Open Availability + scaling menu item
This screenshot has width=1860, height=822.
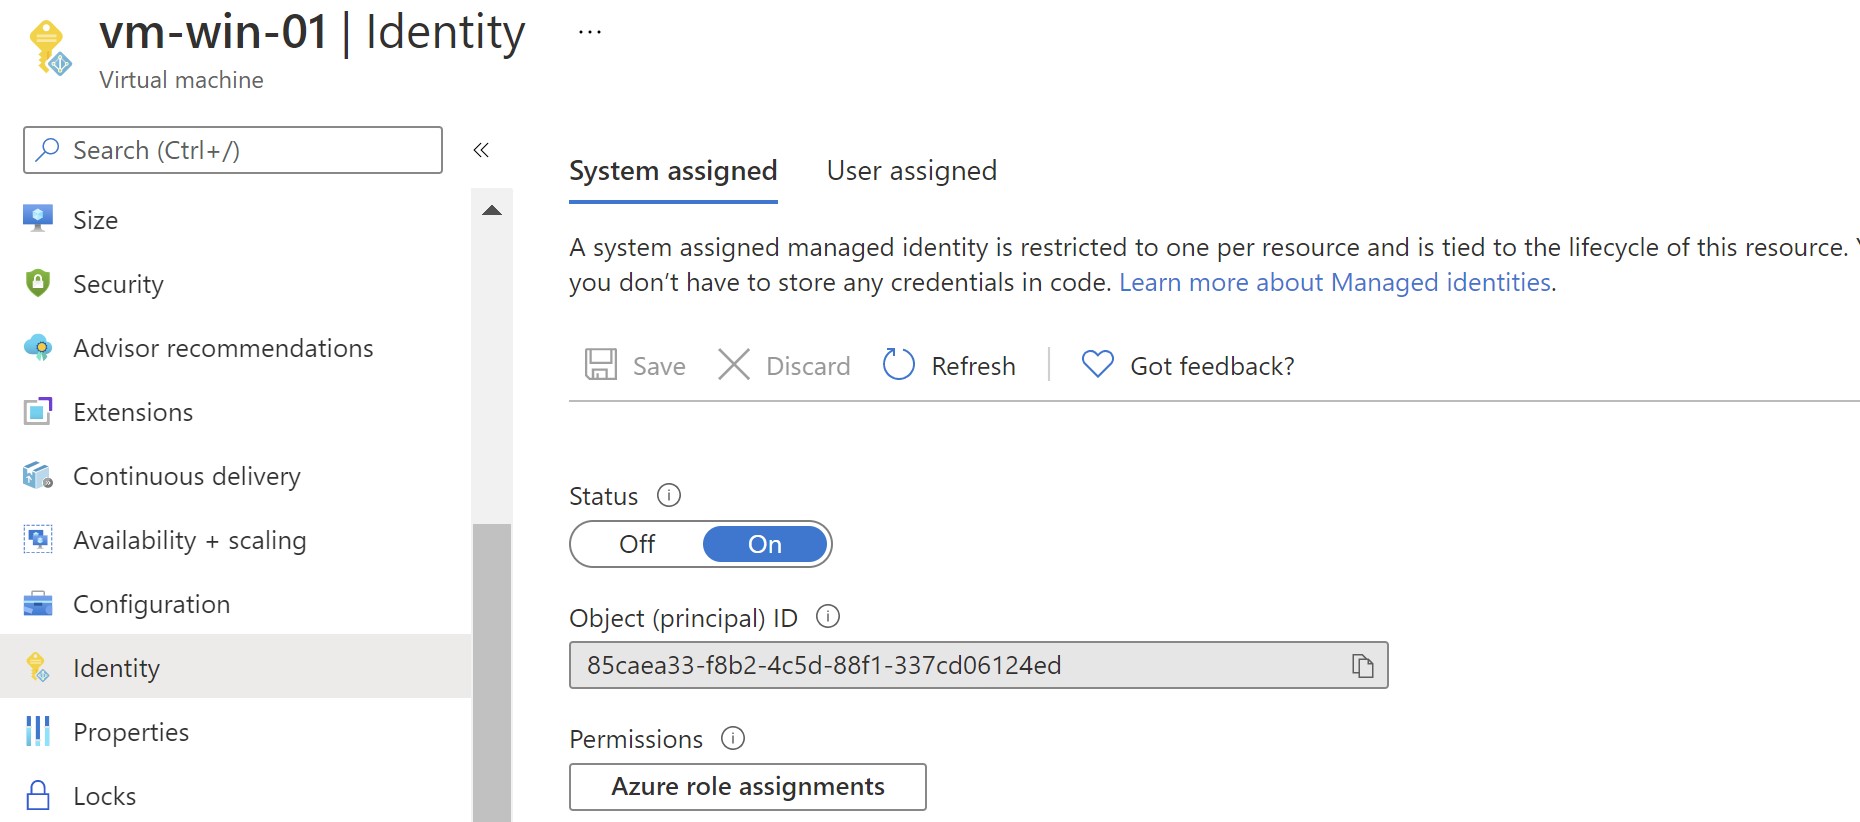(236, 539)
